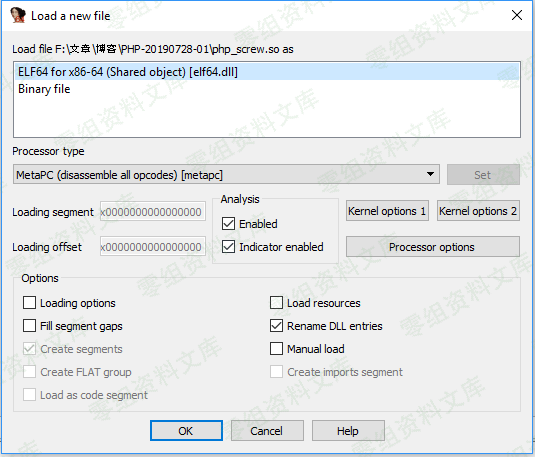Open the Processor options button
Viewport: 535px width, 457px height.
point(433,247)
